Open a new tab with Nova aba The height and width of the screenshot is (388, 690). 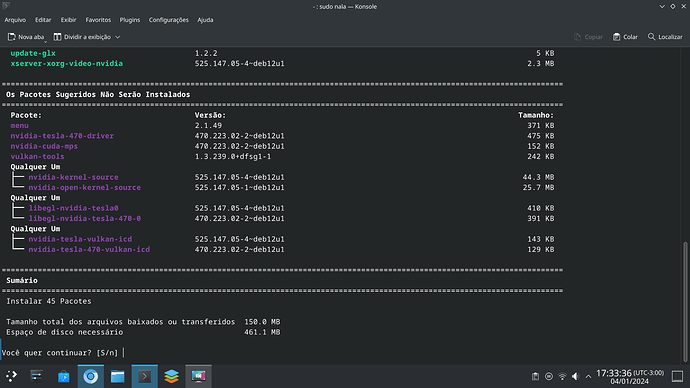26,37
